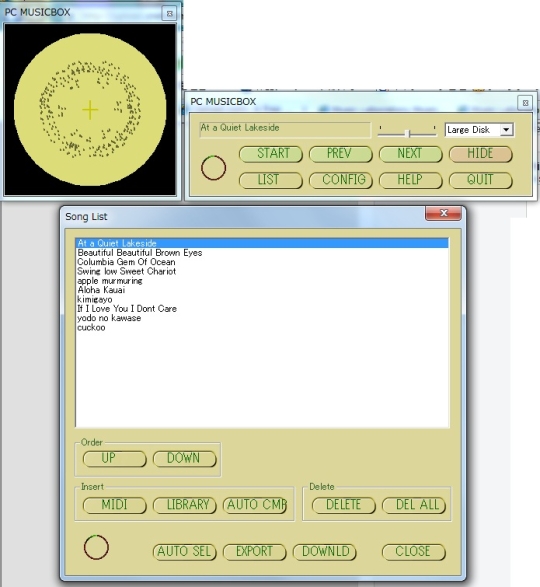
Task: Select Aloha Kauai song
Action: coord(262,290)
